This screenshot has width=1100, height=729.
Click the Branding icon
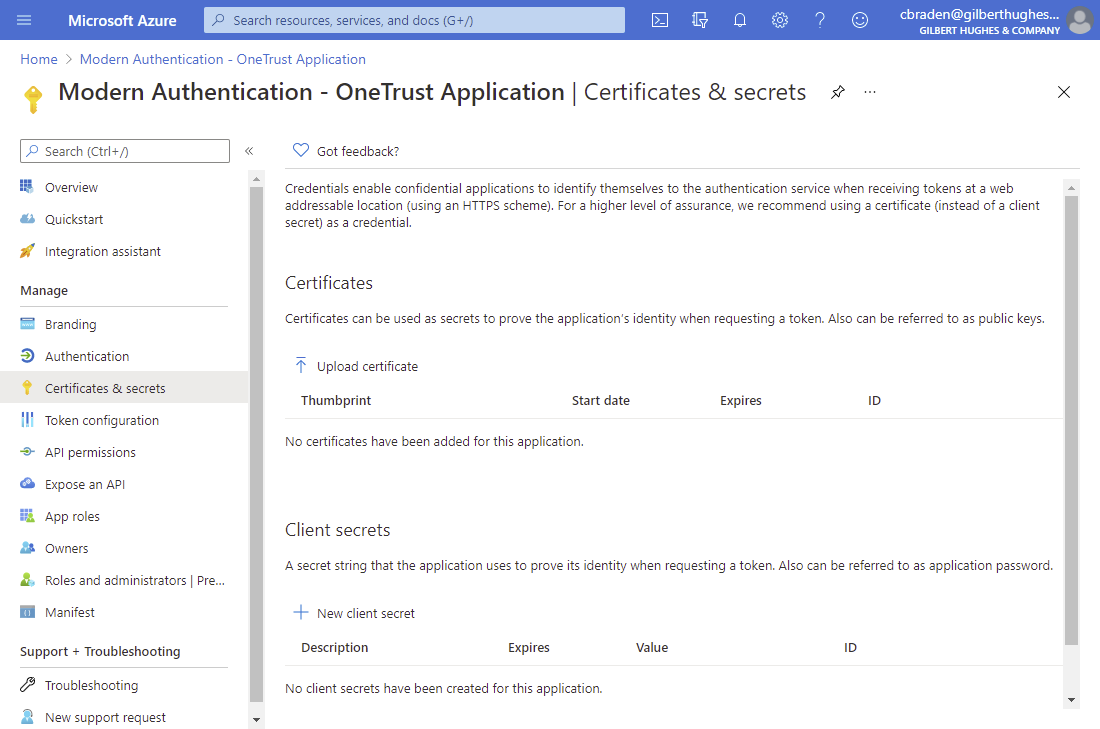[x=27, y=323]
